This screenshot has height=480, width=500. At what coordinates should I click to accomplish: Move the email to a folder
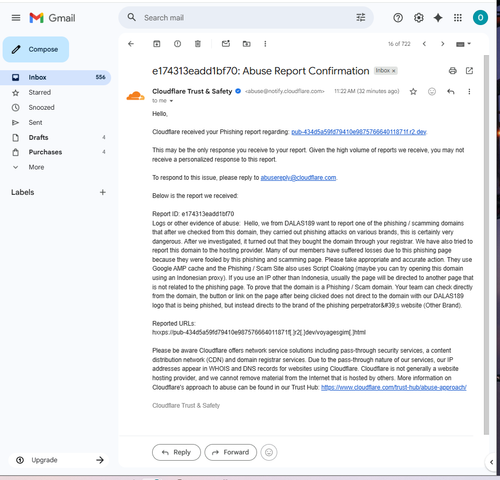pyautogui.click(x=247, y=44)
